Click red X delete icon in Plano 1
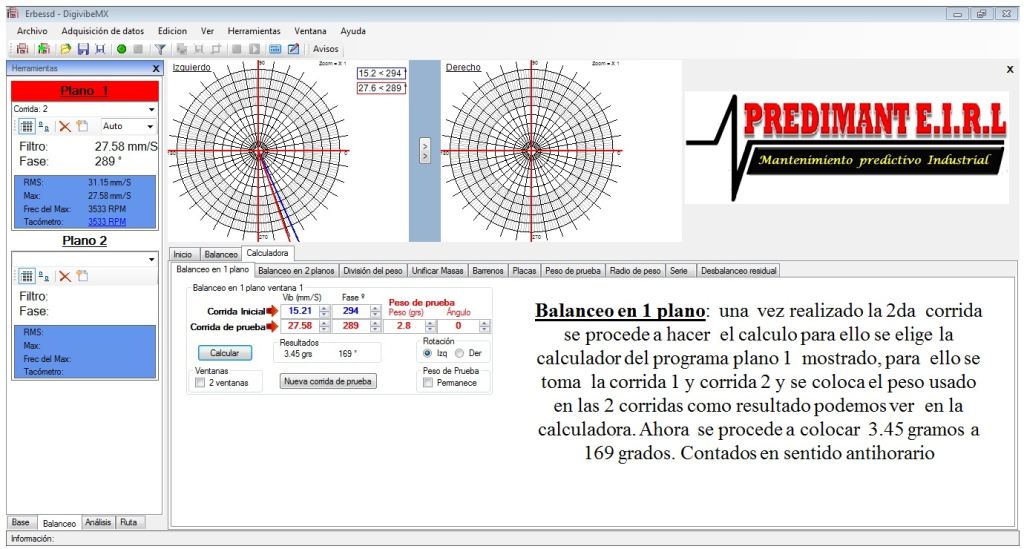This screenshot has width=1024, height=549. click(x=64, y=127)
